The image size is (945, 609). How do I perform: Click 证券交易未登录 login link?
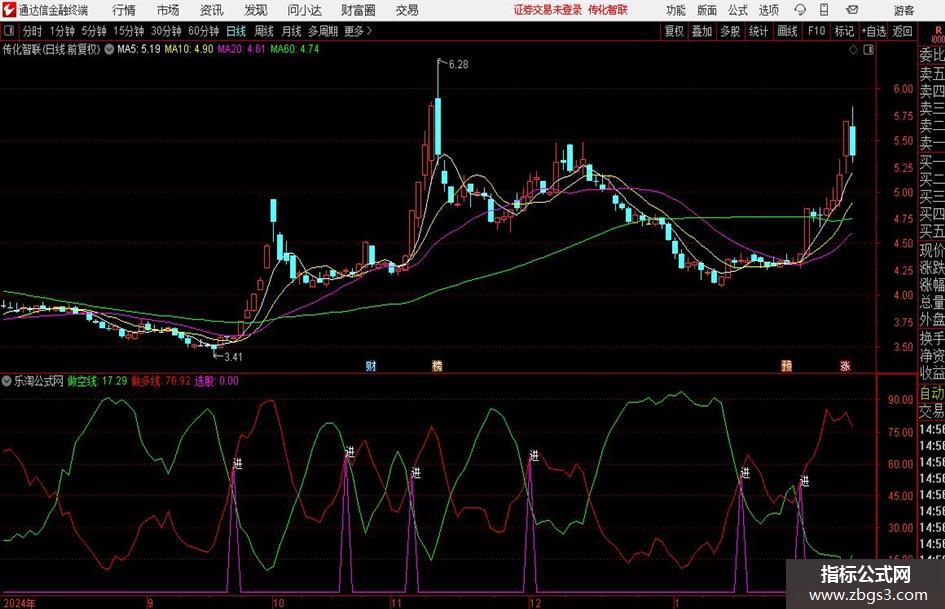[548, 10]
